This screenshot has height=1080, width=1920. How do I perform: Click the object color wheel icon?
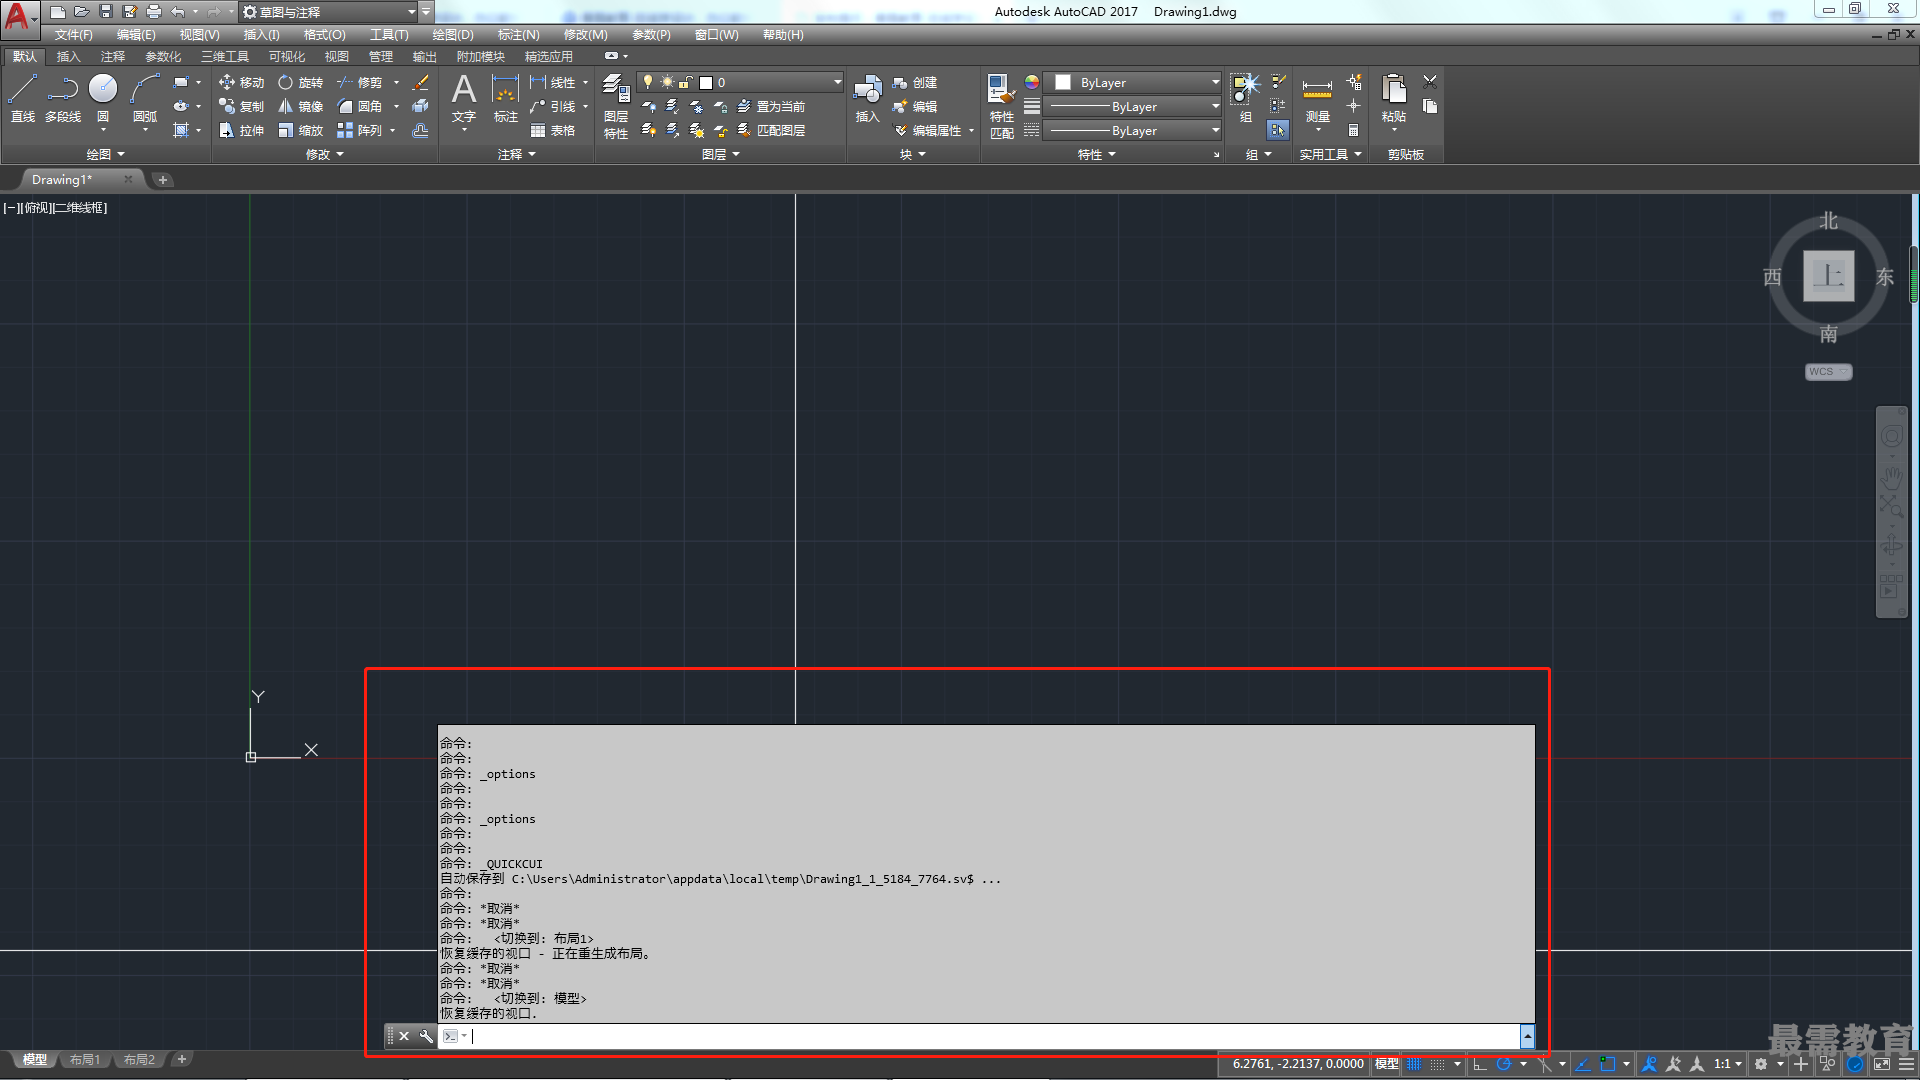[x=1032, y=82]
